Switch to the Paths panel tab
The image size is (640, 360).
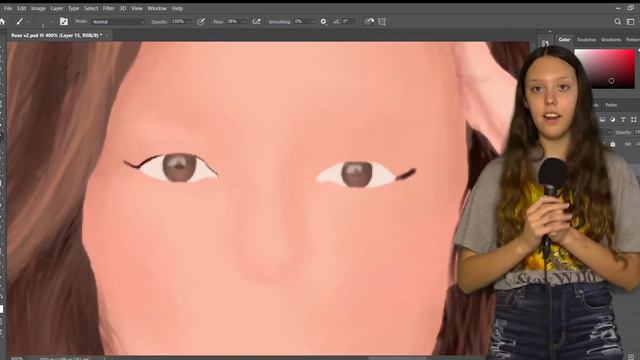(611, 105)
